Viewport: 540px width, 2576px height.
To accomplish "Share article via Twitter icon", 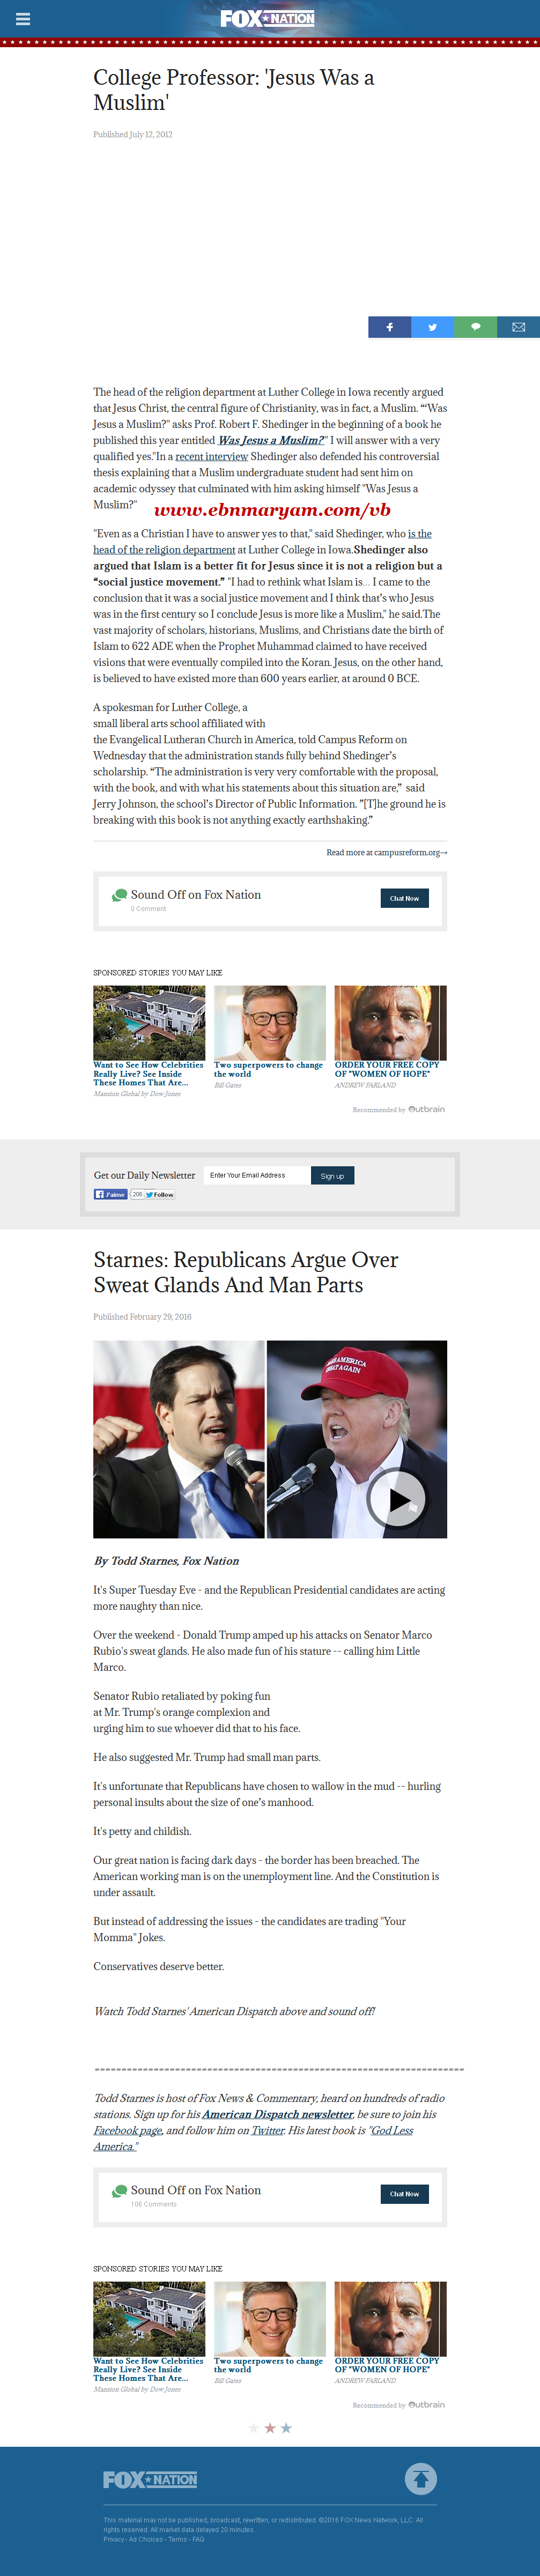I will [x=432, y=327].
